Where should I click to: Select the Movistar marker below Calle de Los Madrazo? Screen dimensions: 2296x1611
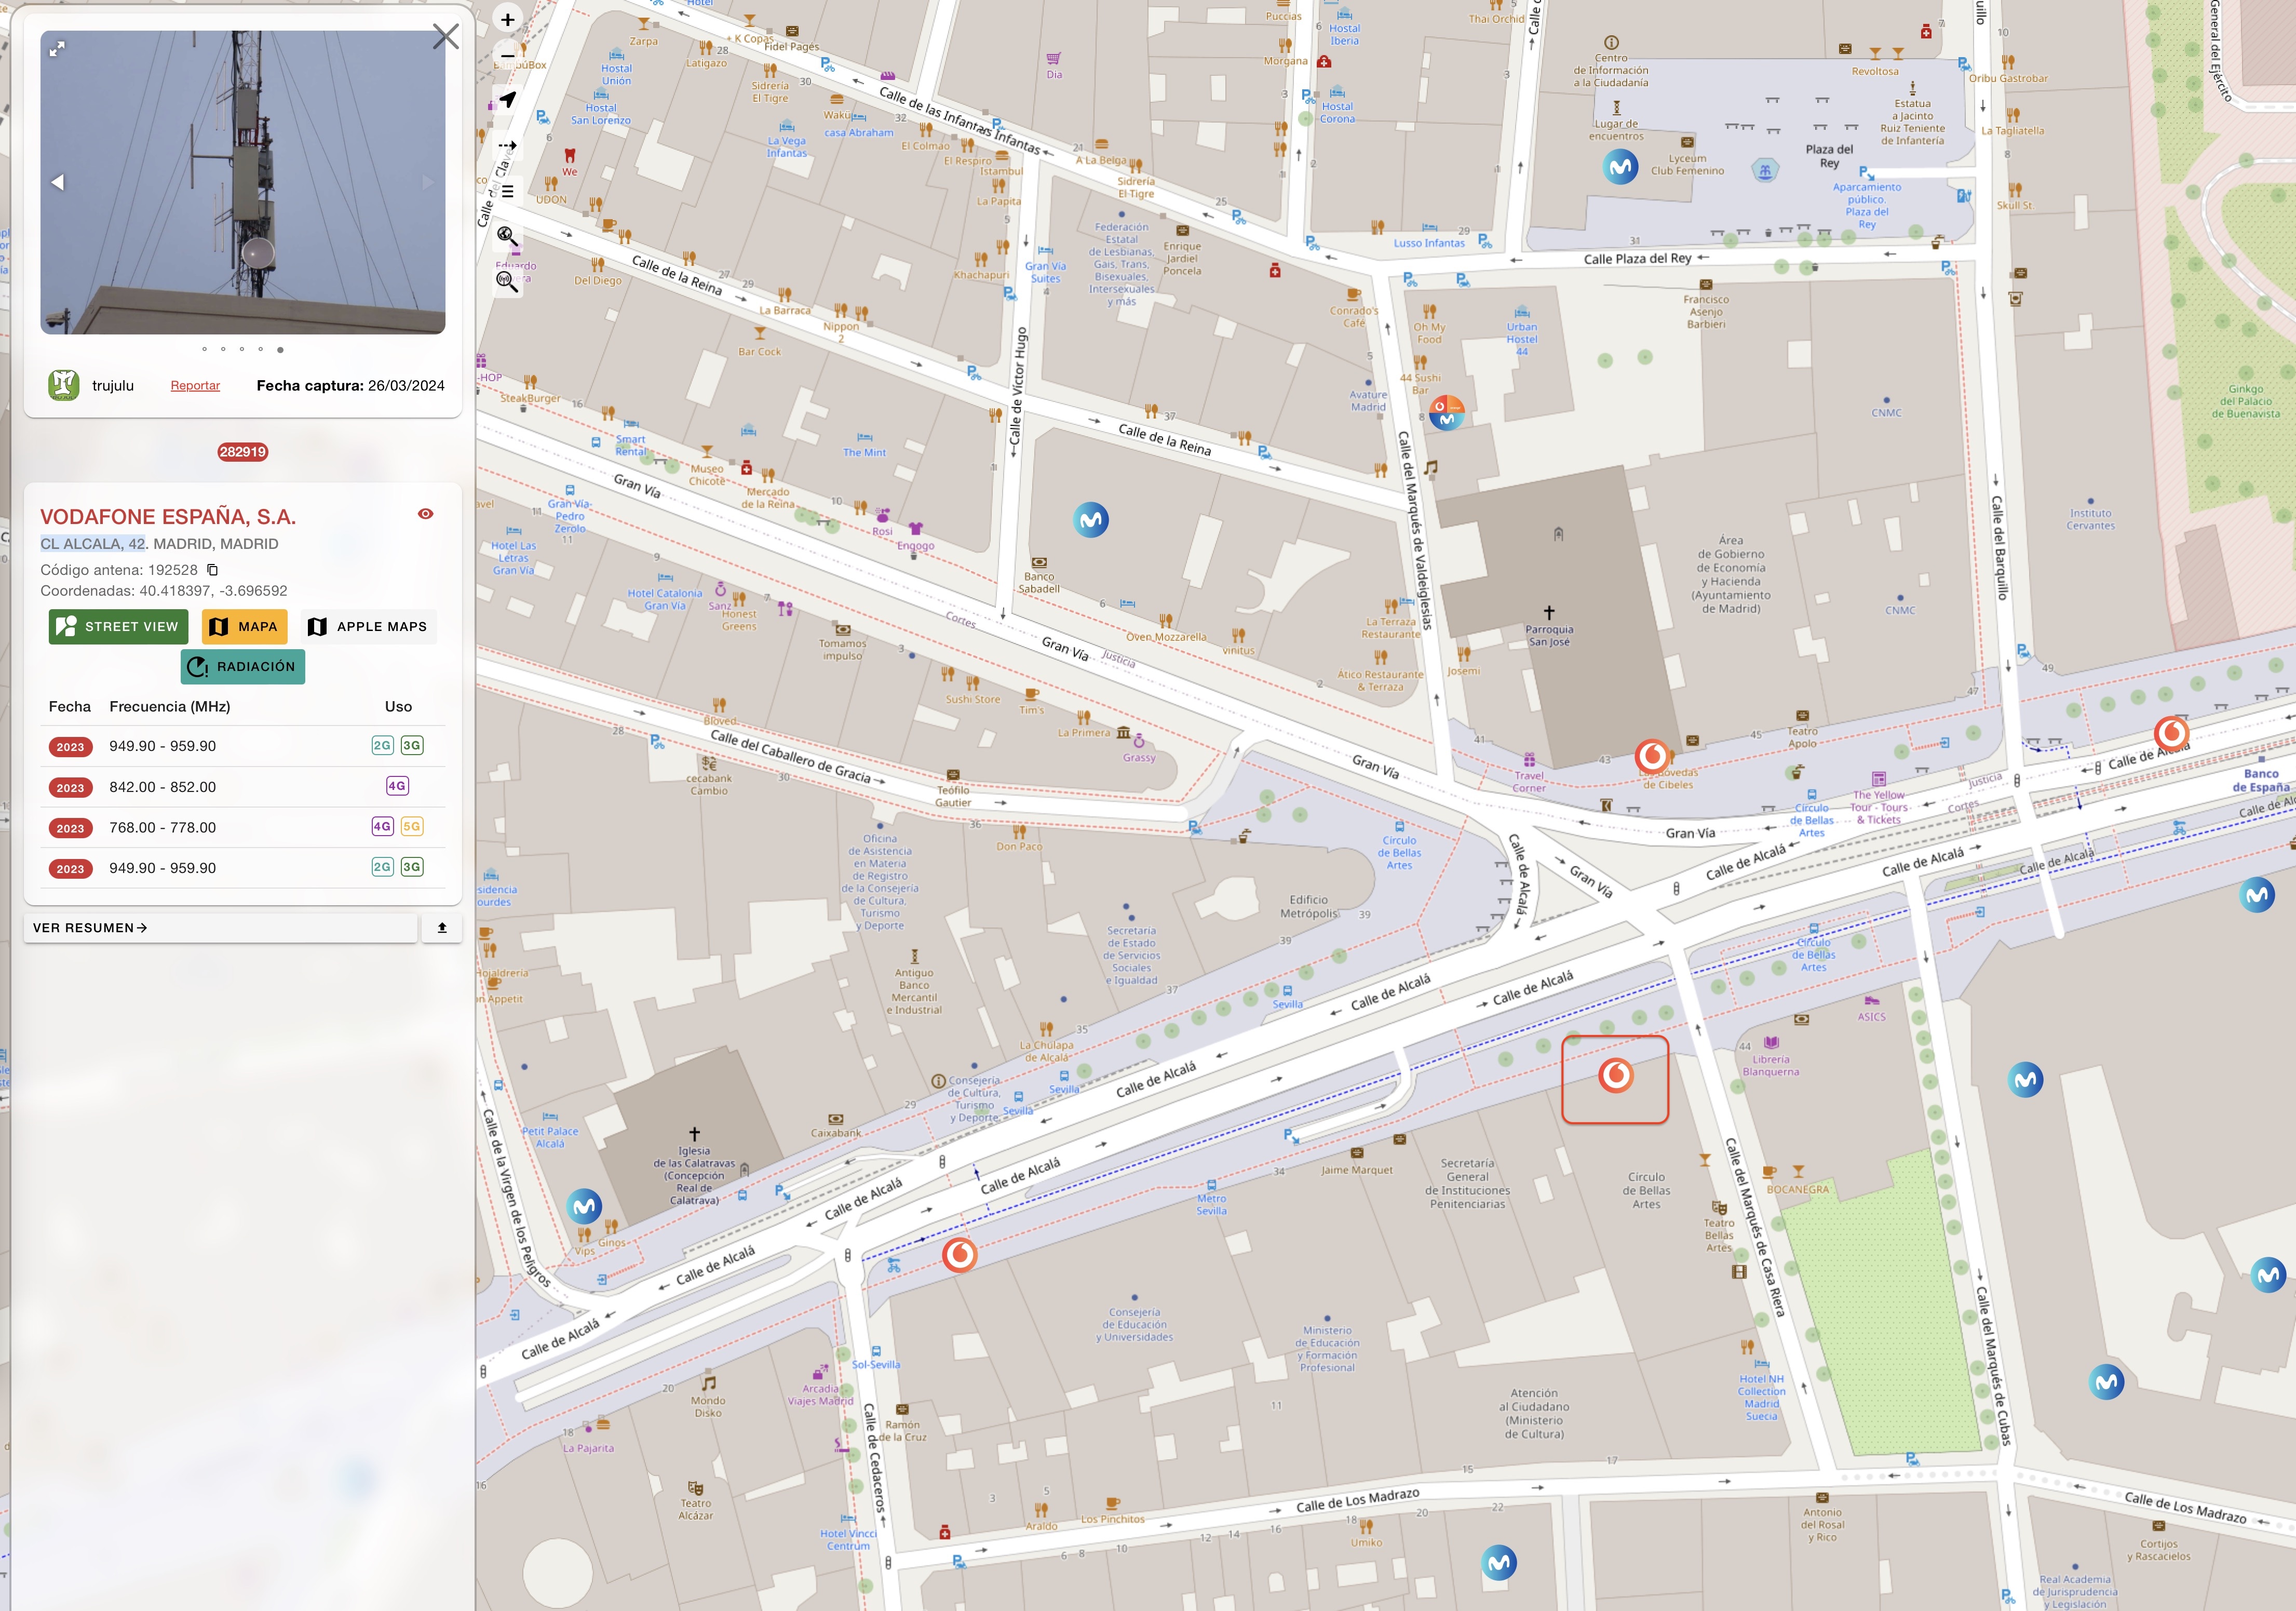tap(1499, 1562)
